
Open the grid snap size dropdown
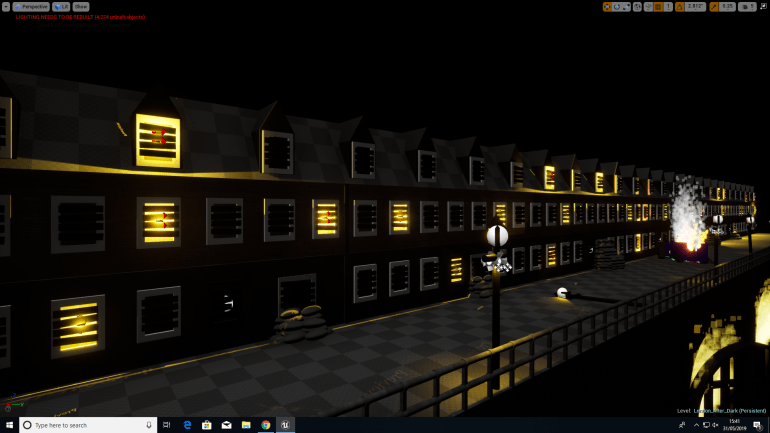[x=668, y=7]
